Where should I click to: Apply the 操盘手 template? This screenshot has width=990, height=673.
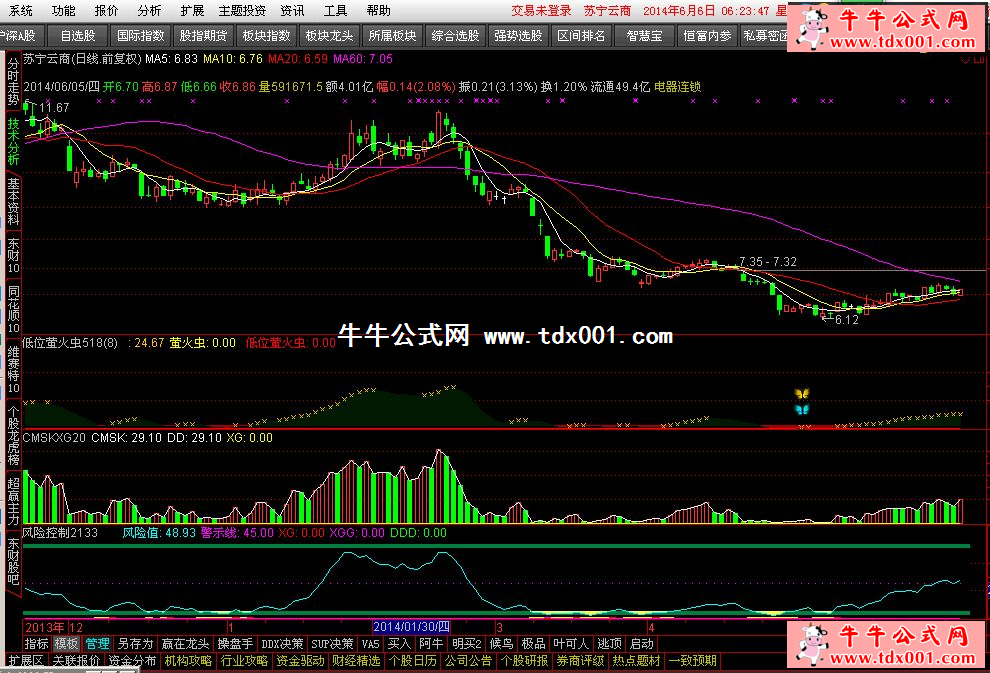235,644
